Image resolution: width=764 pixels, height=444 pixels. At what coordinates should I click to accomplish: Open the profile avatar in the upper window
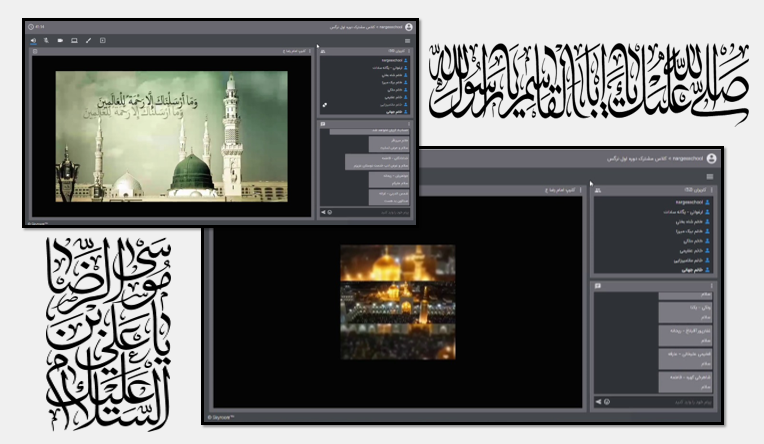click(x=409, y=27)
